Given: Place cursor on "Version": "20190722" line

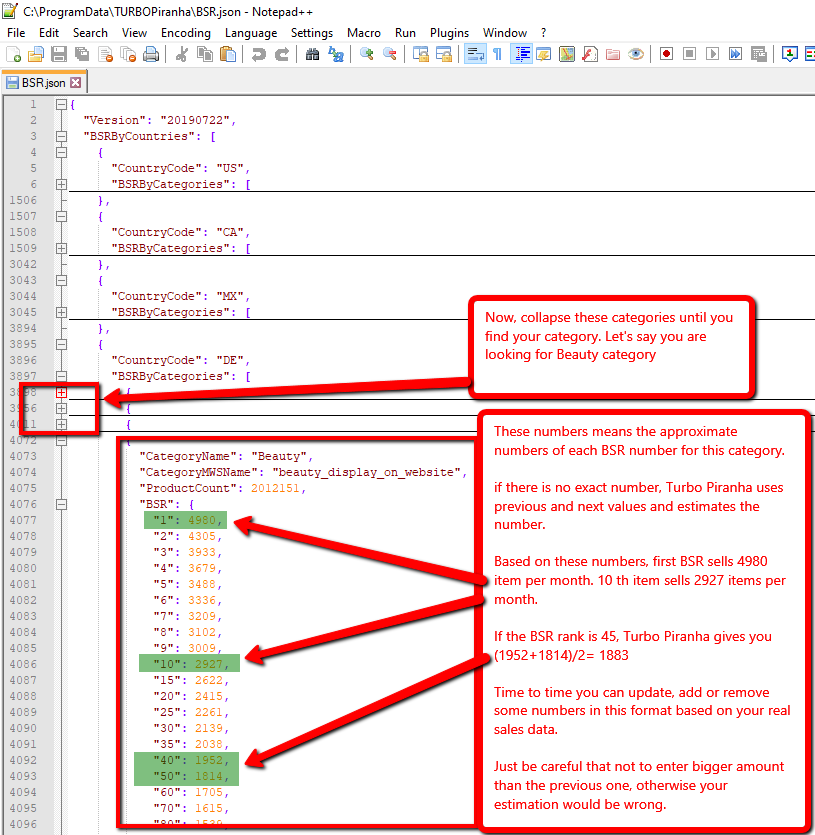Looking at the screenshot, I should click(x=159, y=120).
